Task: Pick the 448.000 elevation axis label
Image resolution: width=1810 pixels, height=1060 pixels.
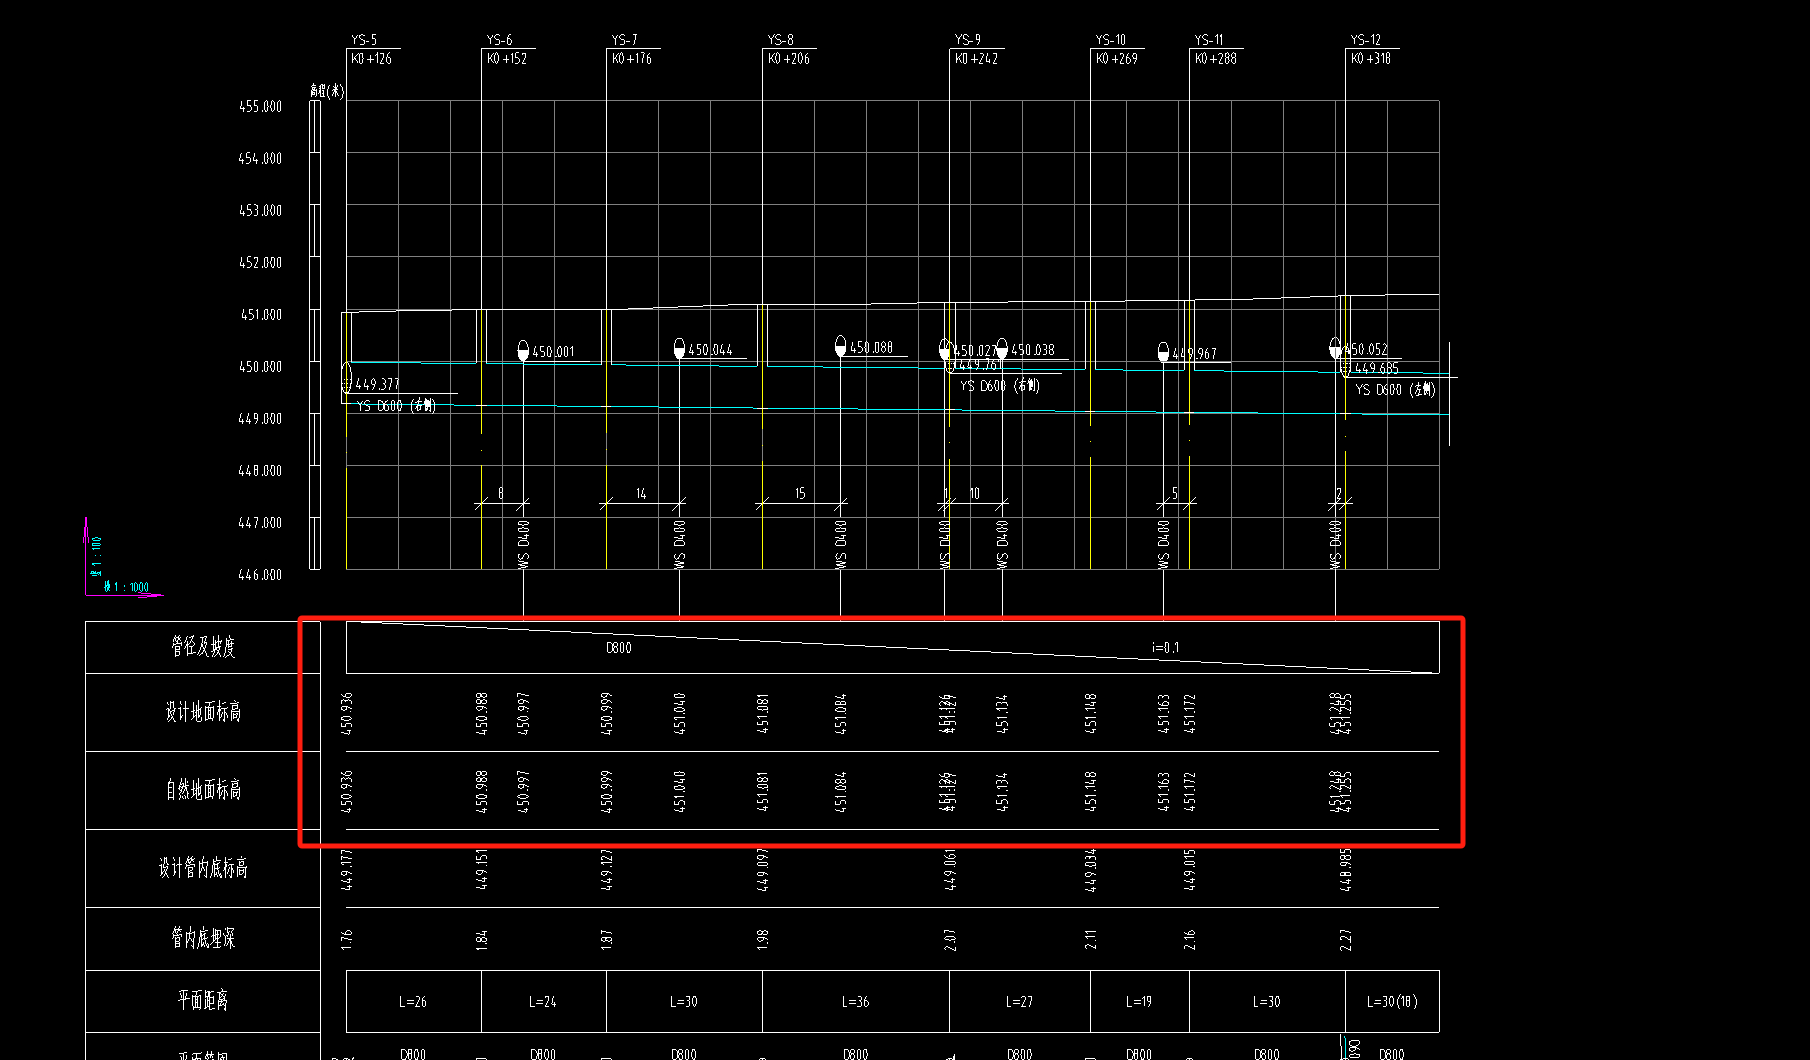Action: click(x=260, y=470)
